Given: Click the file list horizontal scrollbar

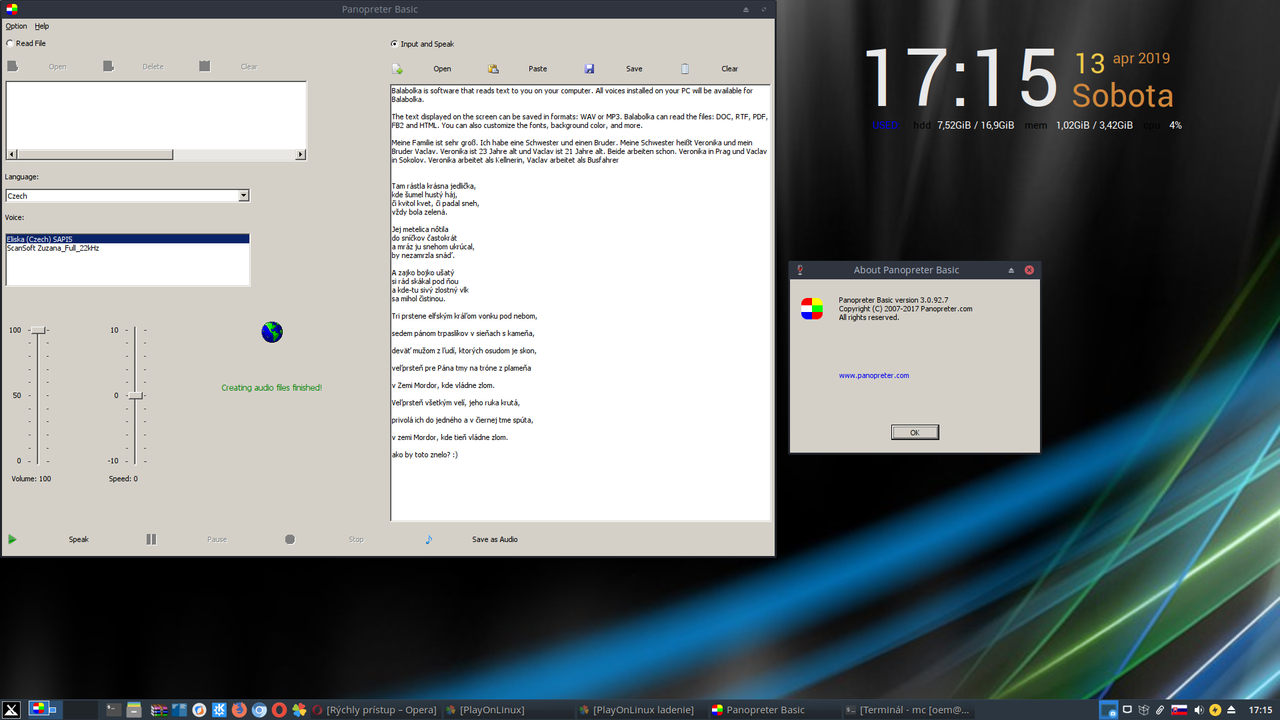Looking at the screenshot, I should point(156,155).
